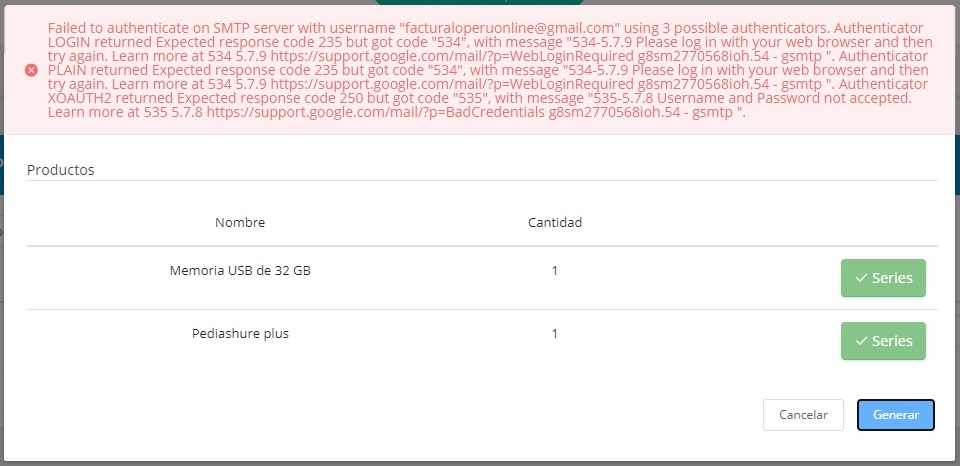Click the facturaloperuonline@gmail.com username text
The height and width of the screenshot is (466, 960).
pos(511,28)
